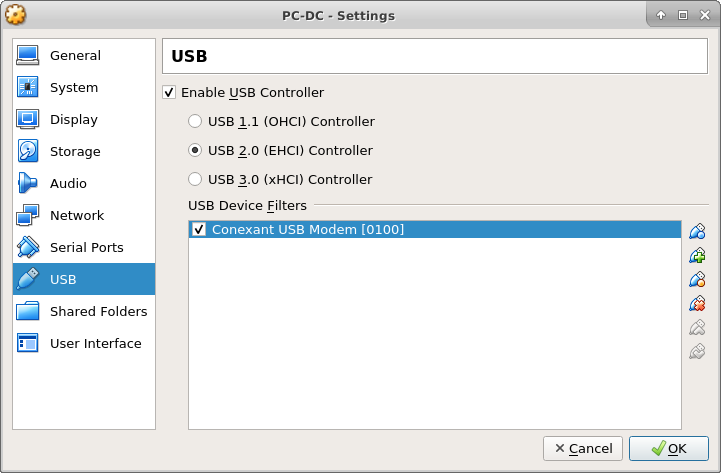
Task: Go to Network settings icon
Action: tap(28, 215)
